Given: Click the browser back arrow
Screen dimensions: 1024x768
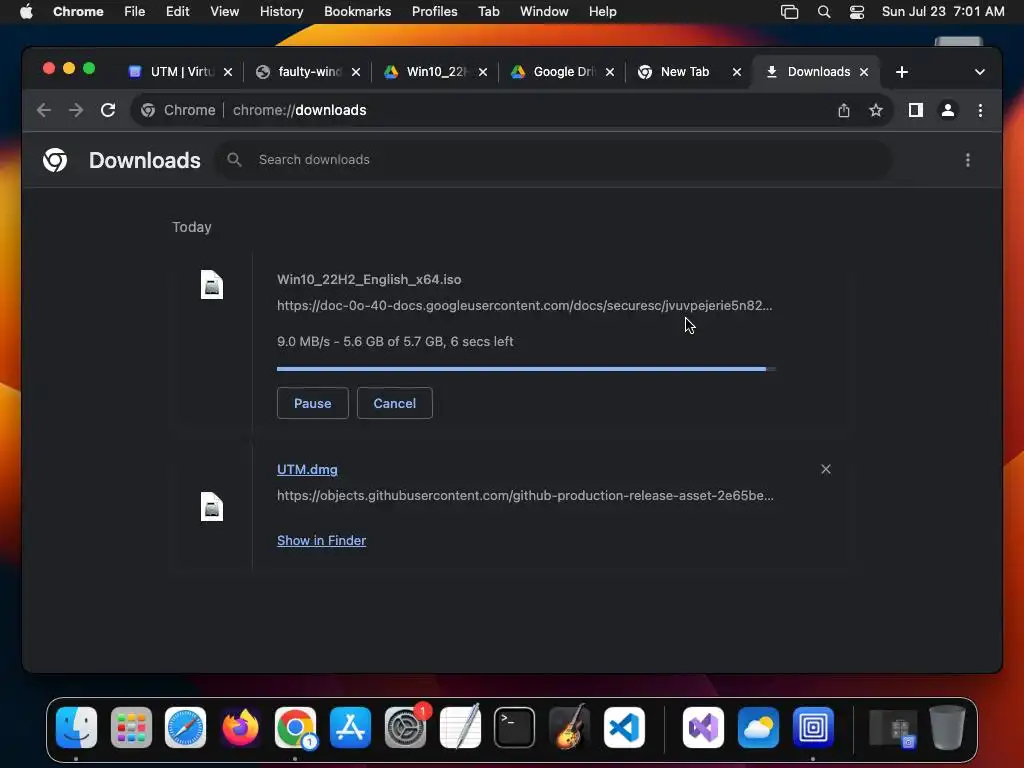Looking at the screenshot, I should 44,110.
